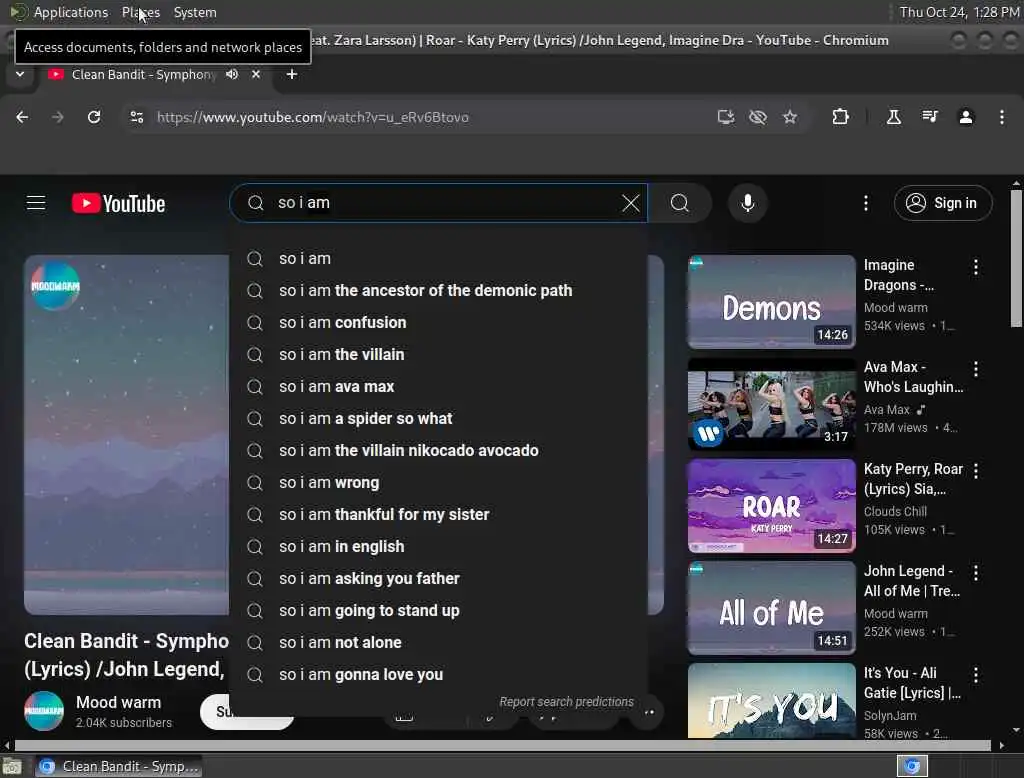Open media controls icon in toolbar
The image size is (1024, 778).
tap(930, 117)
